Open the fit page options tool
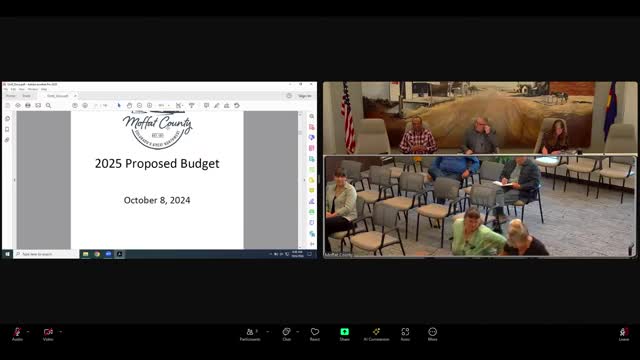Image resolution: width=640 pixels, height=360 pixels. tap(179, 106)
